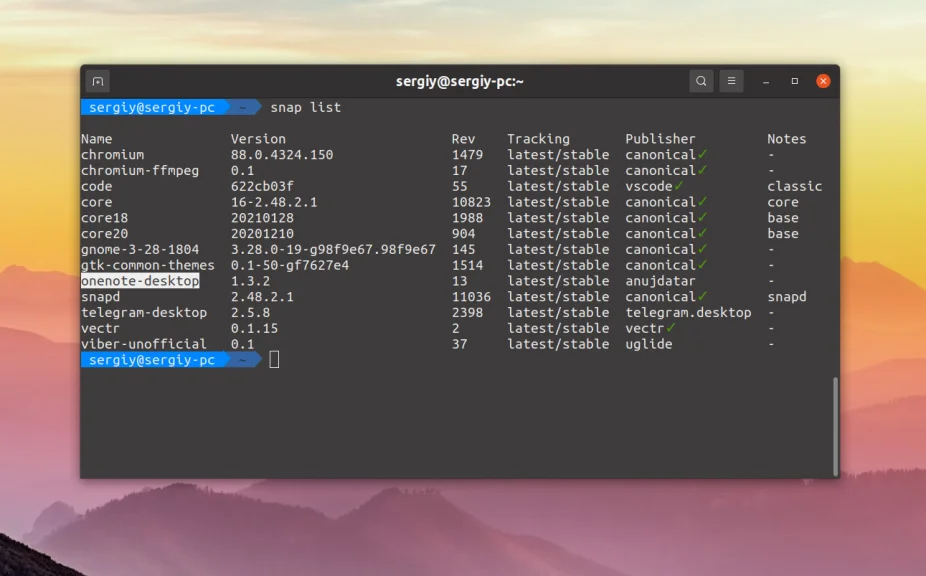This screenshot has width=926, height=576.
Task: Select the highlighted onenote-desktop entry
Action: (140, 281)
